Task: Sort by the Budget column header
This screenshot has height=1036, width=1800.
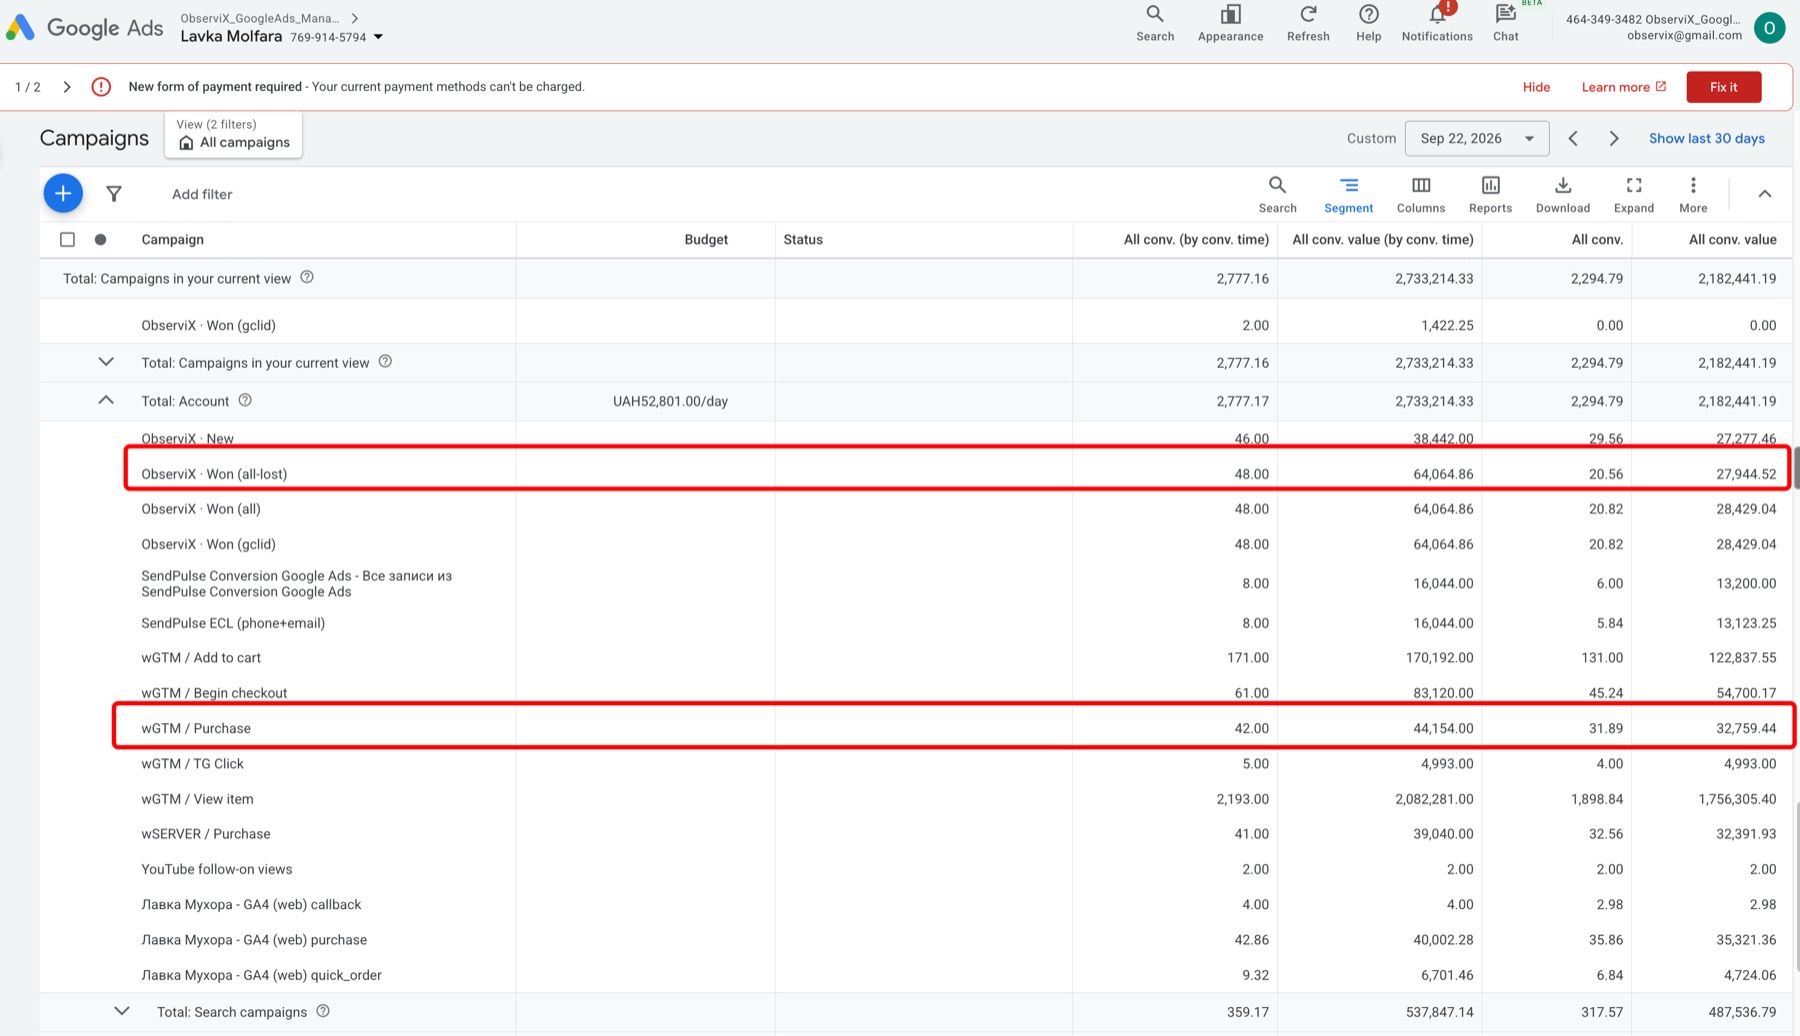Action: click(706, 239)
